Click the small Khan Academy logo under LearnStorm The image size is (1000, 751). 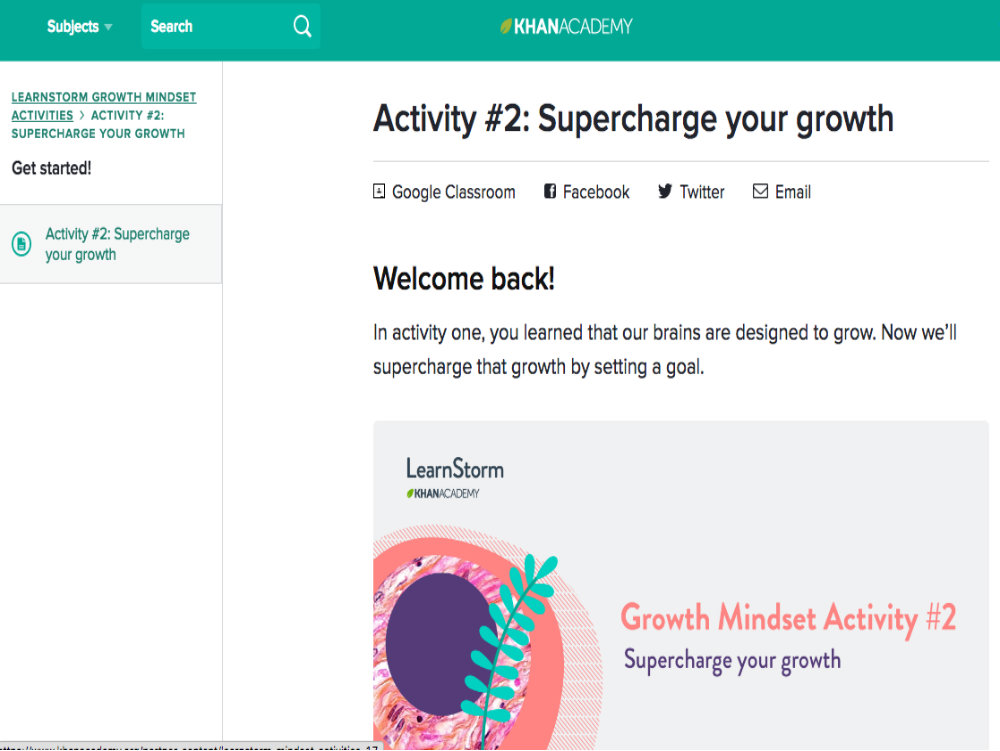pyautogui.click(x=443, y=493)
